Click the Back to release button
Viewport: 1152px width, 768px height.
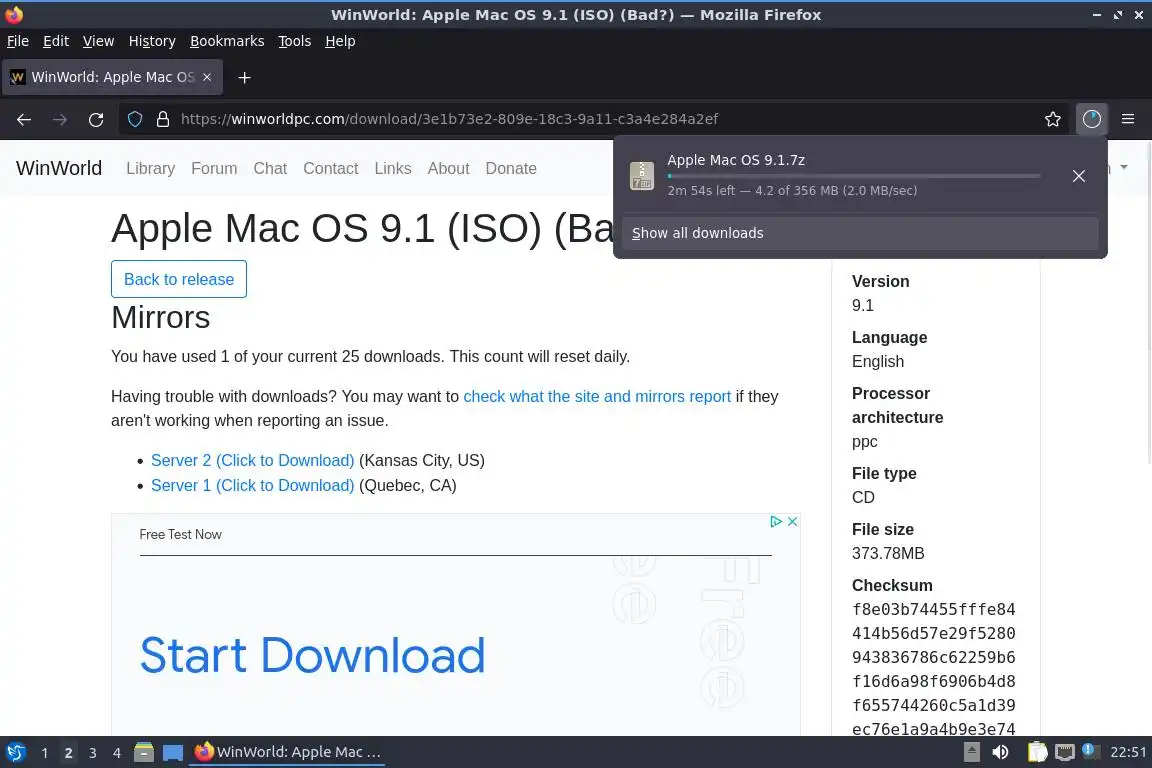click(179, 279)
